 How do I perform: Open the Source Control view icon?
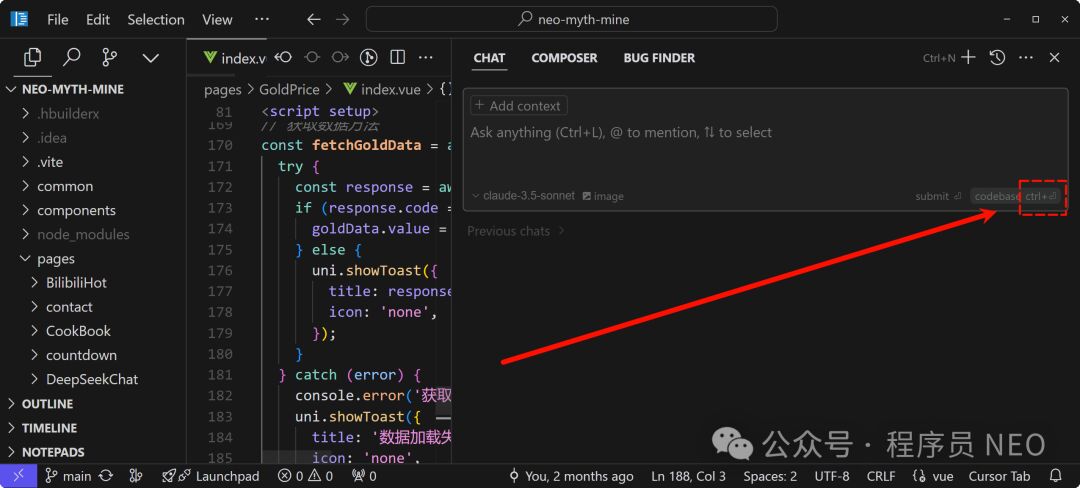(x=110, y=57)
